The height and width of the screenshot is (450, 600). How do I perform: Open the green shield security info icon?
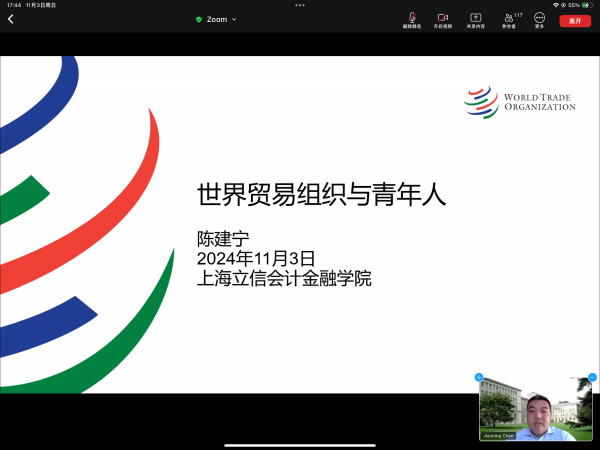click(x=199, y=19)
